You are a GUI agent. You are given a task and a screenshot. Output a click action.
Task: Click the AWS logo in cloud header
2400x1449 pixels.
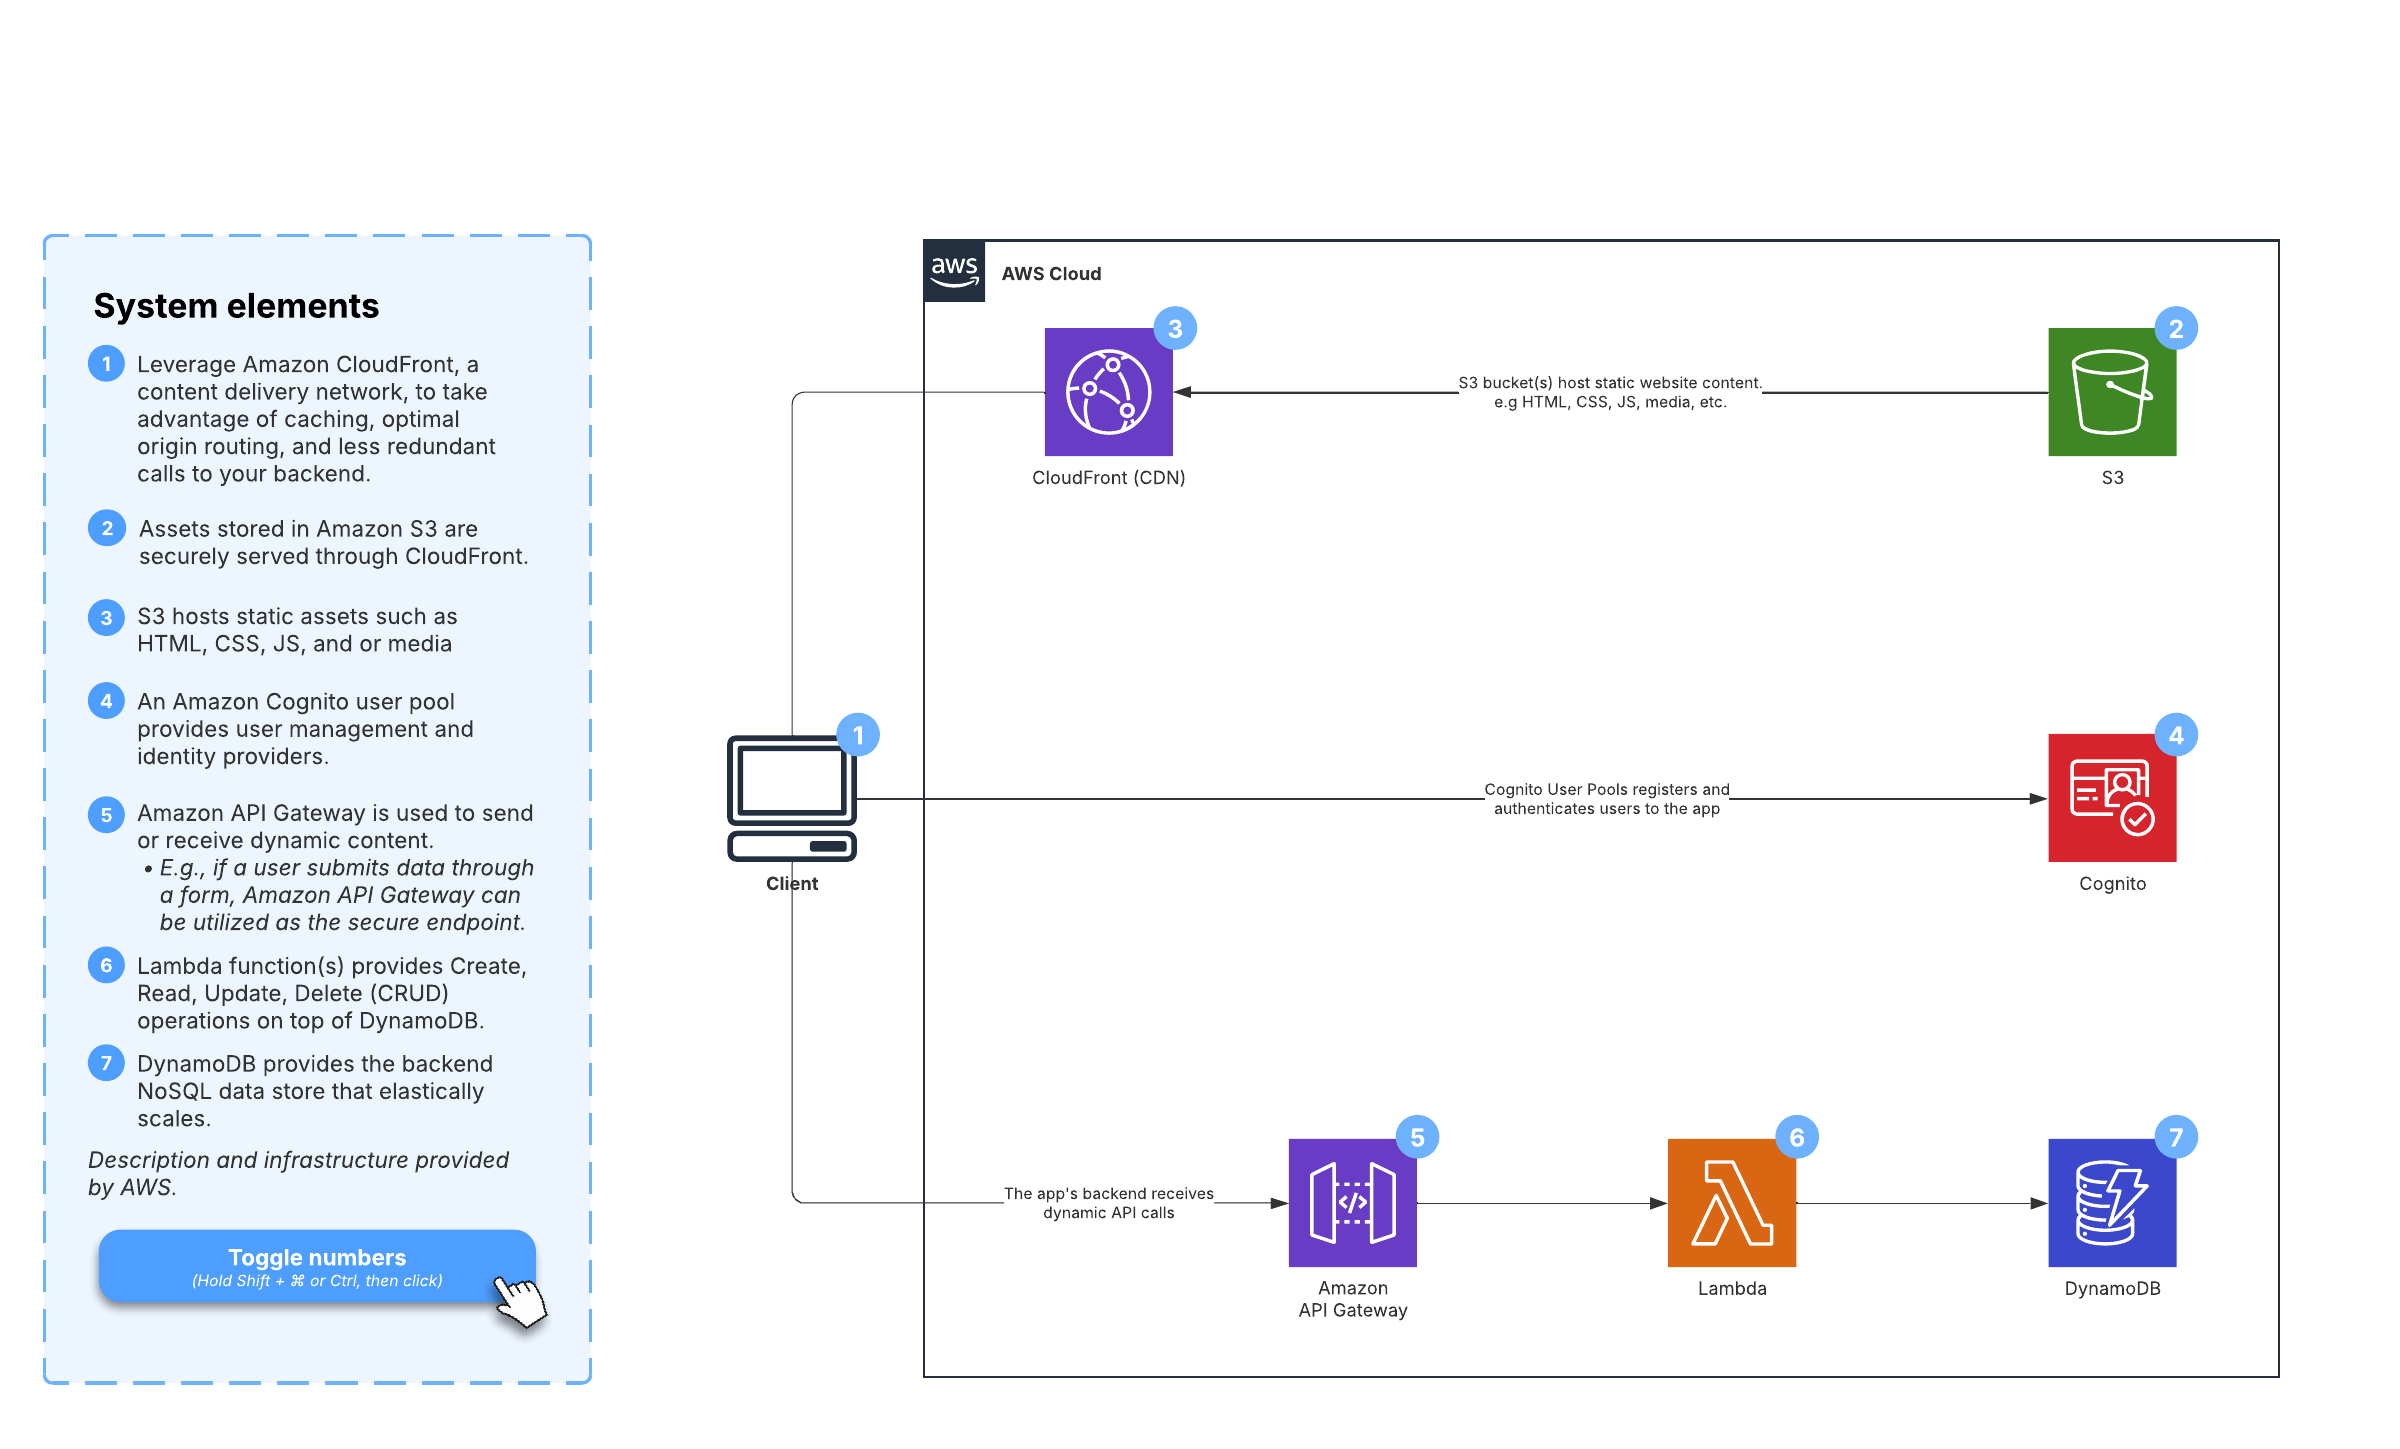pos(954,271)
